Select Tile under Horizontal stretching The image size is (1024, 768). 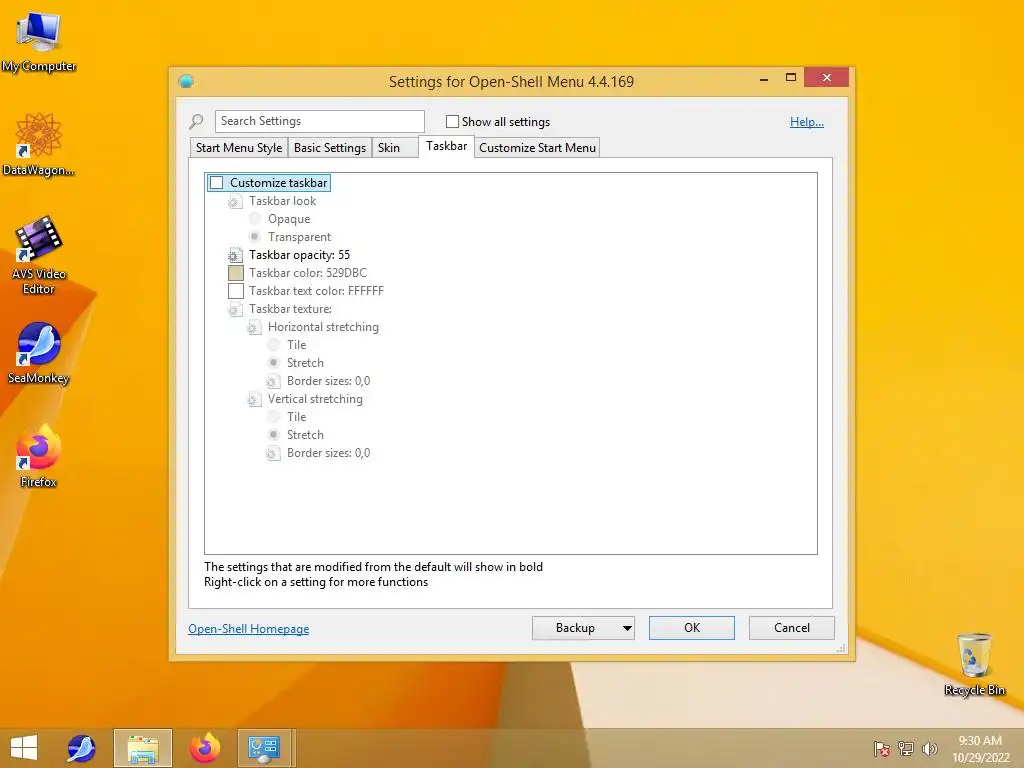[x=274, y=344]
